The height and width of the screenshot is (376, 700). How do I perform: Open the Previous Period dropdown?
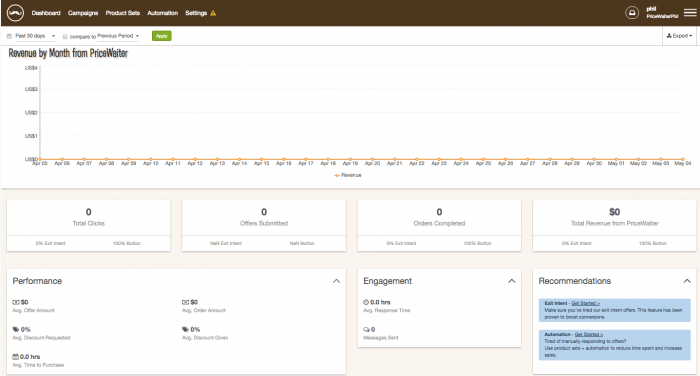pos(118,36)
